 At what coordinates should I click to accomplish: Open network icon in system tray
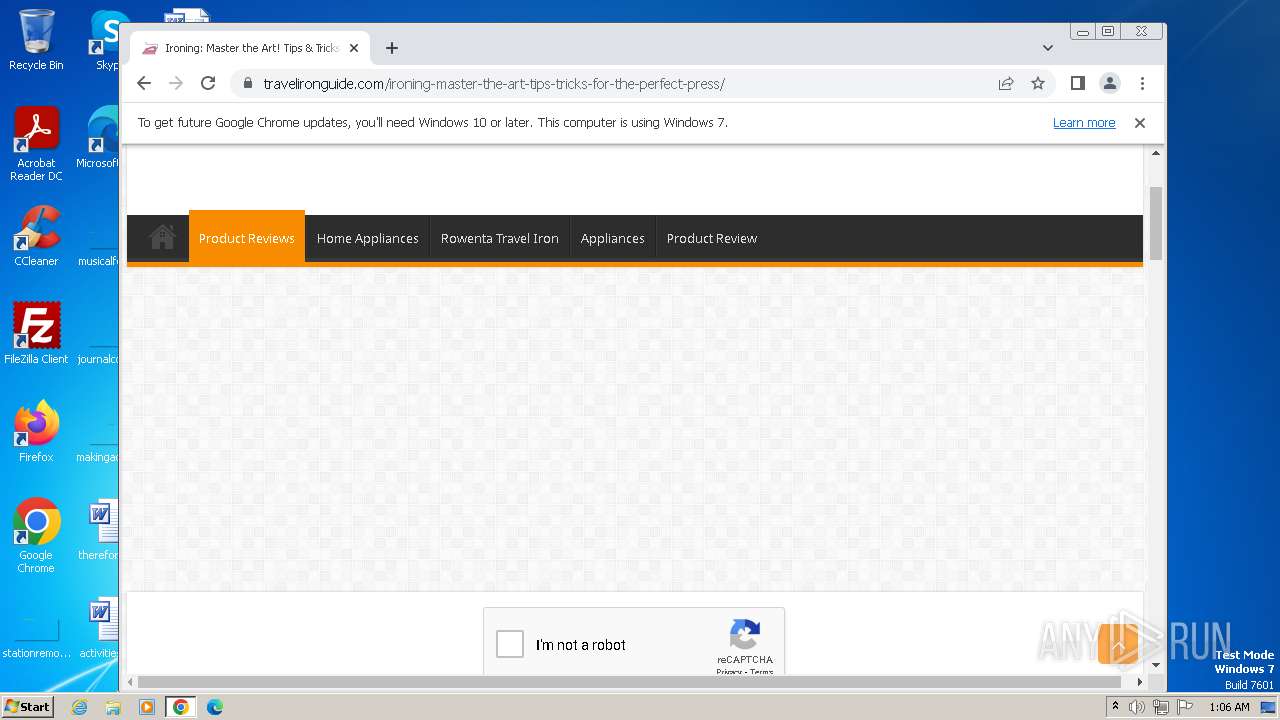pyautogui.click(x=1161, y=707)
